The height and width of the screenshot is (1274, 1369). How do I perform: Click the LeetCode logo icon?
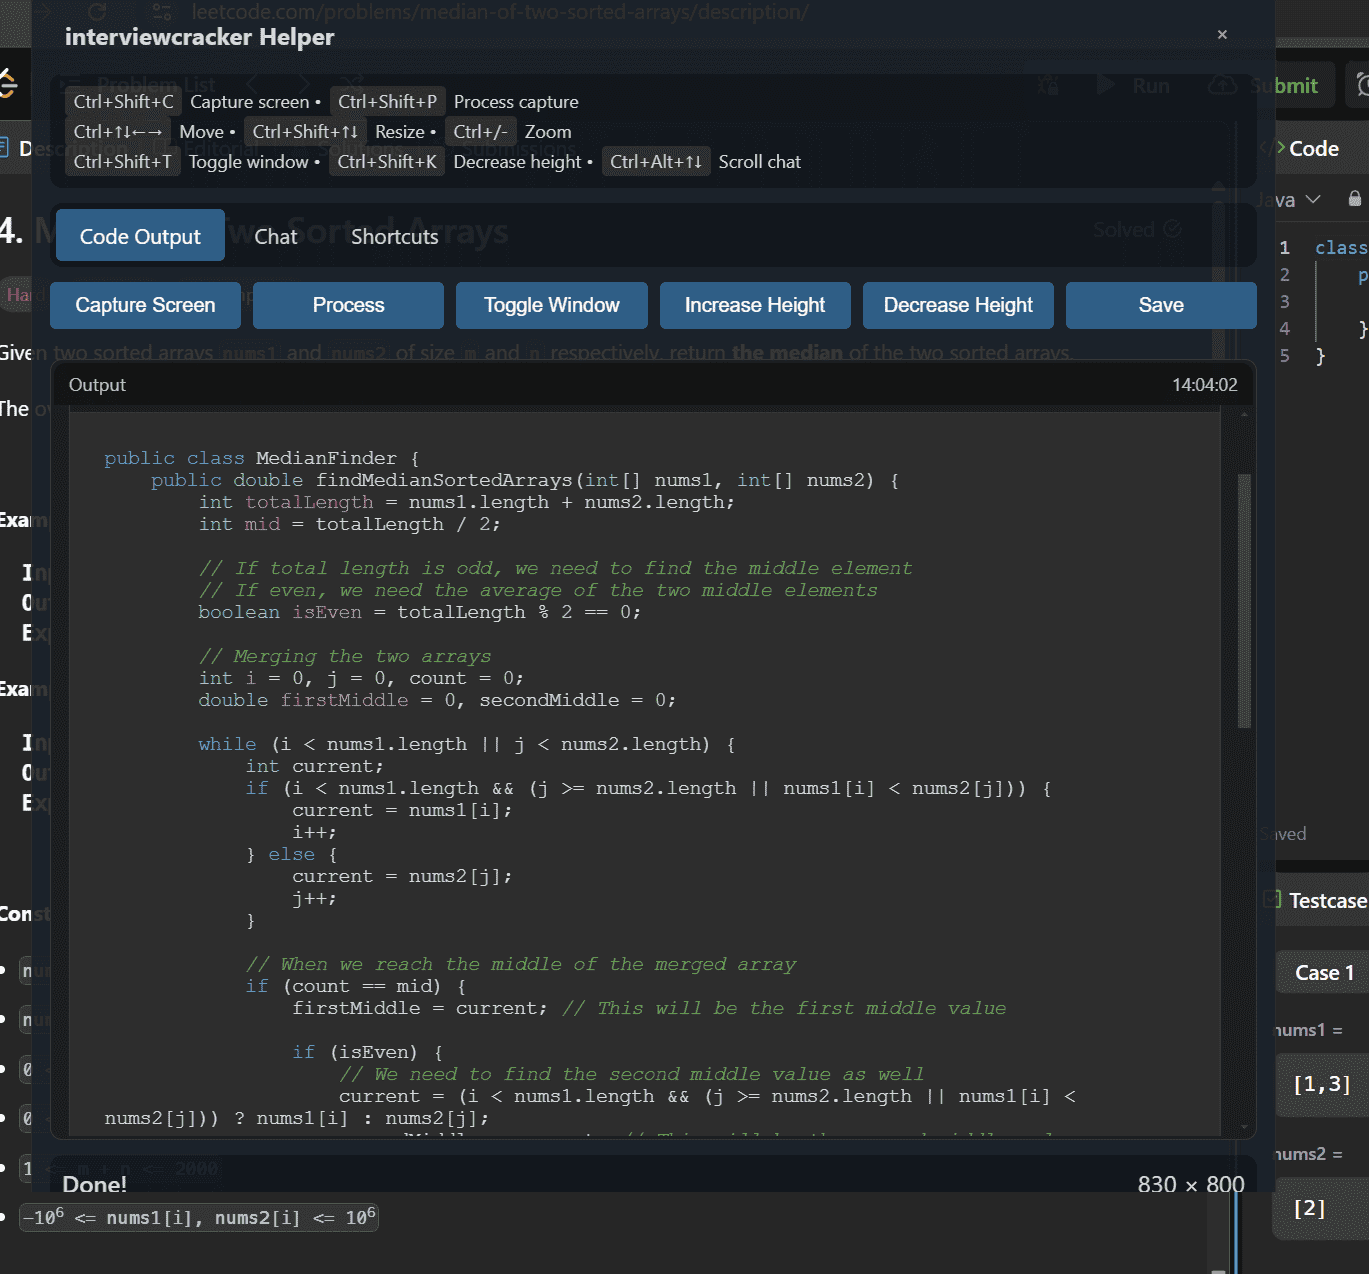pyautogui.click(x=8, y=84)
